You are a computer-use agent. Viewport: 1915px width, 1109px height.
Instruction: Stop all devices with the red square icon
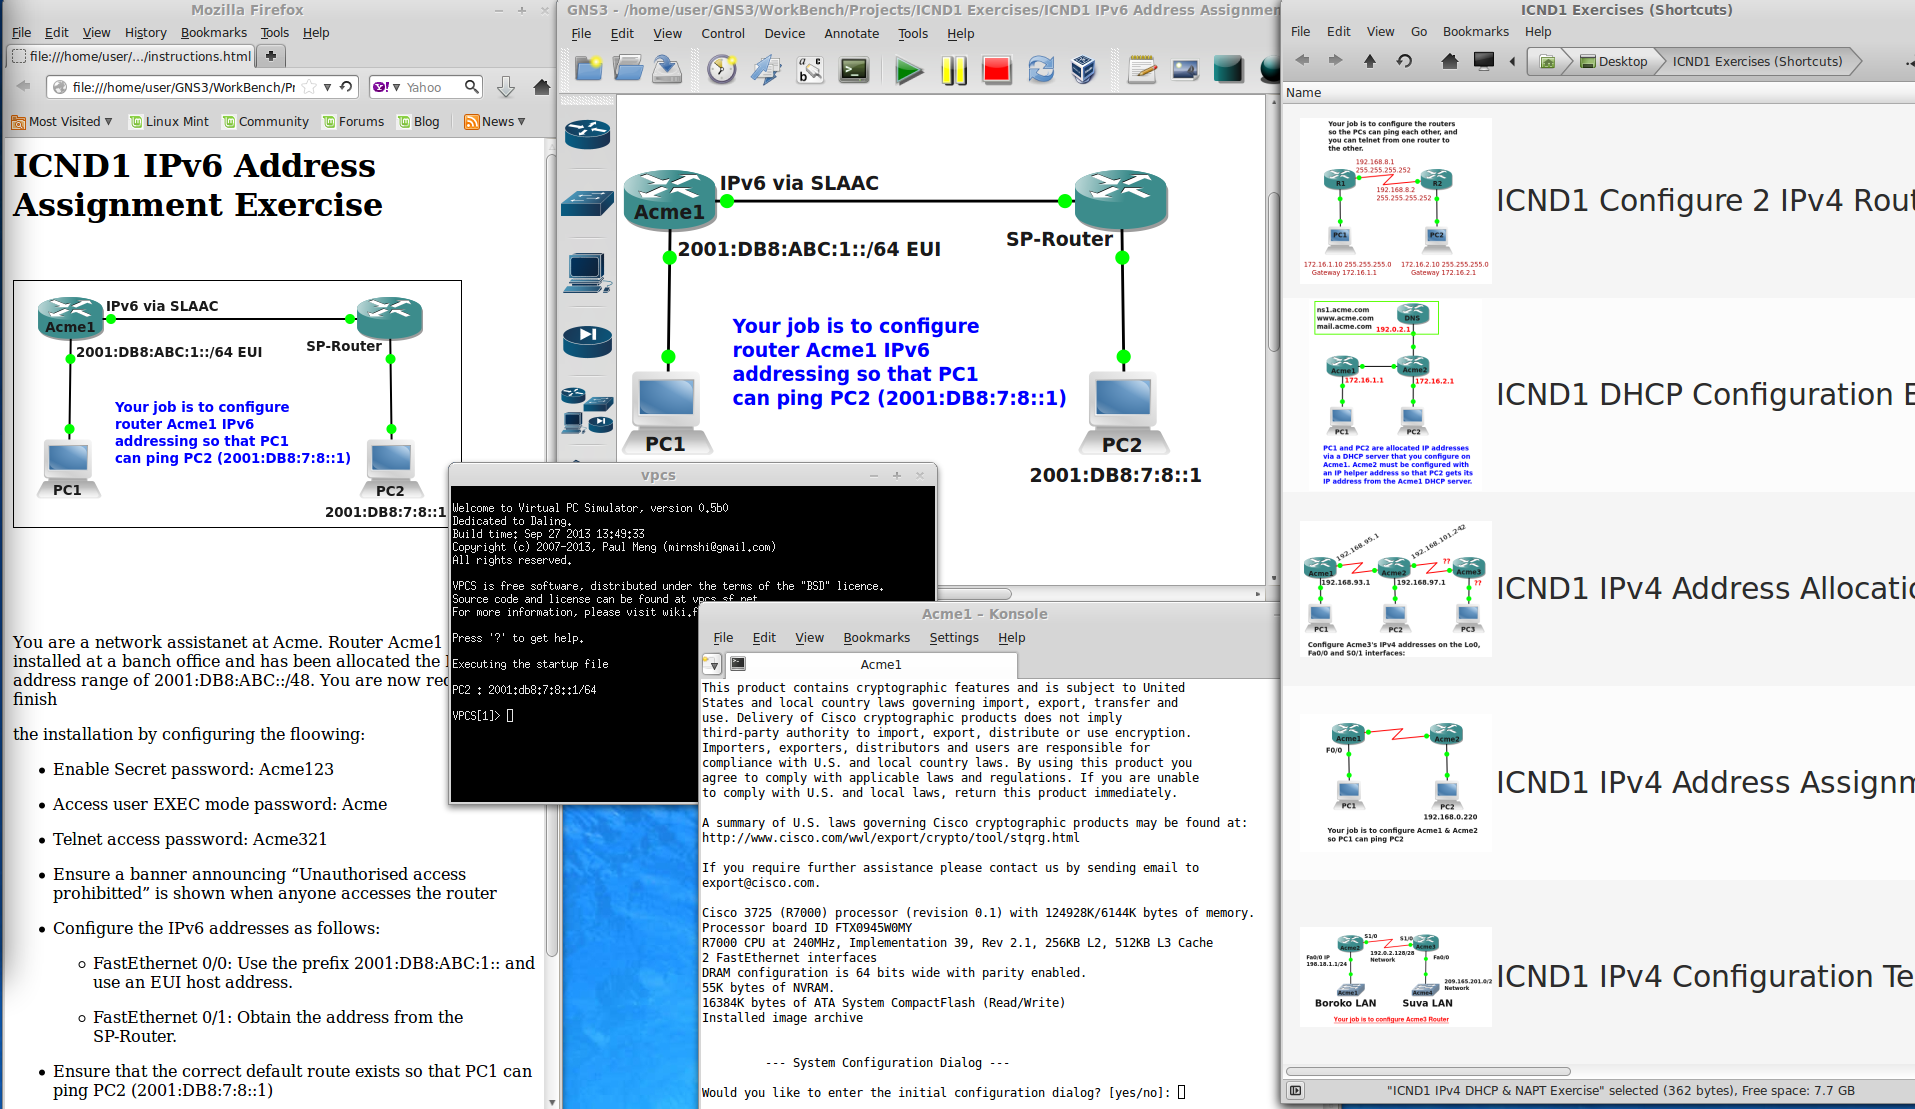(997, 70)
